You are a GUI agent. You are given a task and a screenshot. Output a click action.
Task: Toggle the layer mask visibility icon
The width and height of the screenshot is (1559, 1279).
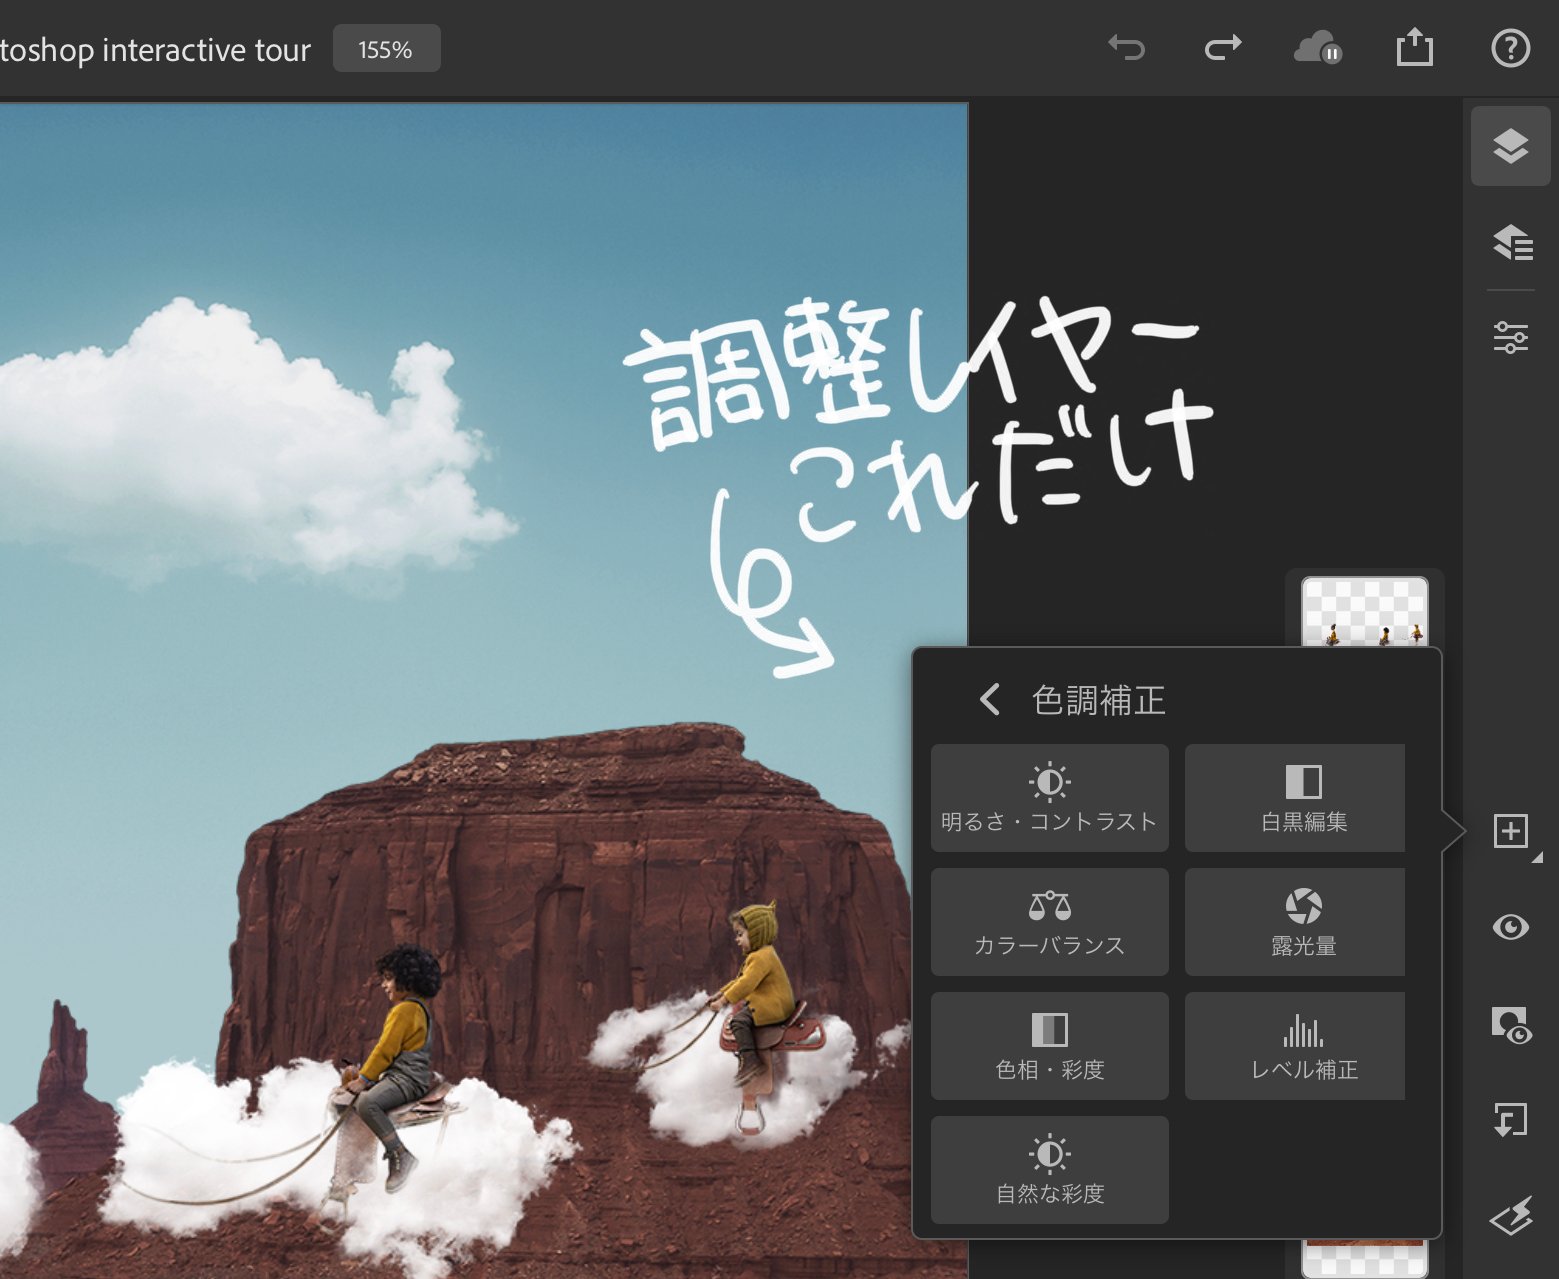point(1511,1025)
